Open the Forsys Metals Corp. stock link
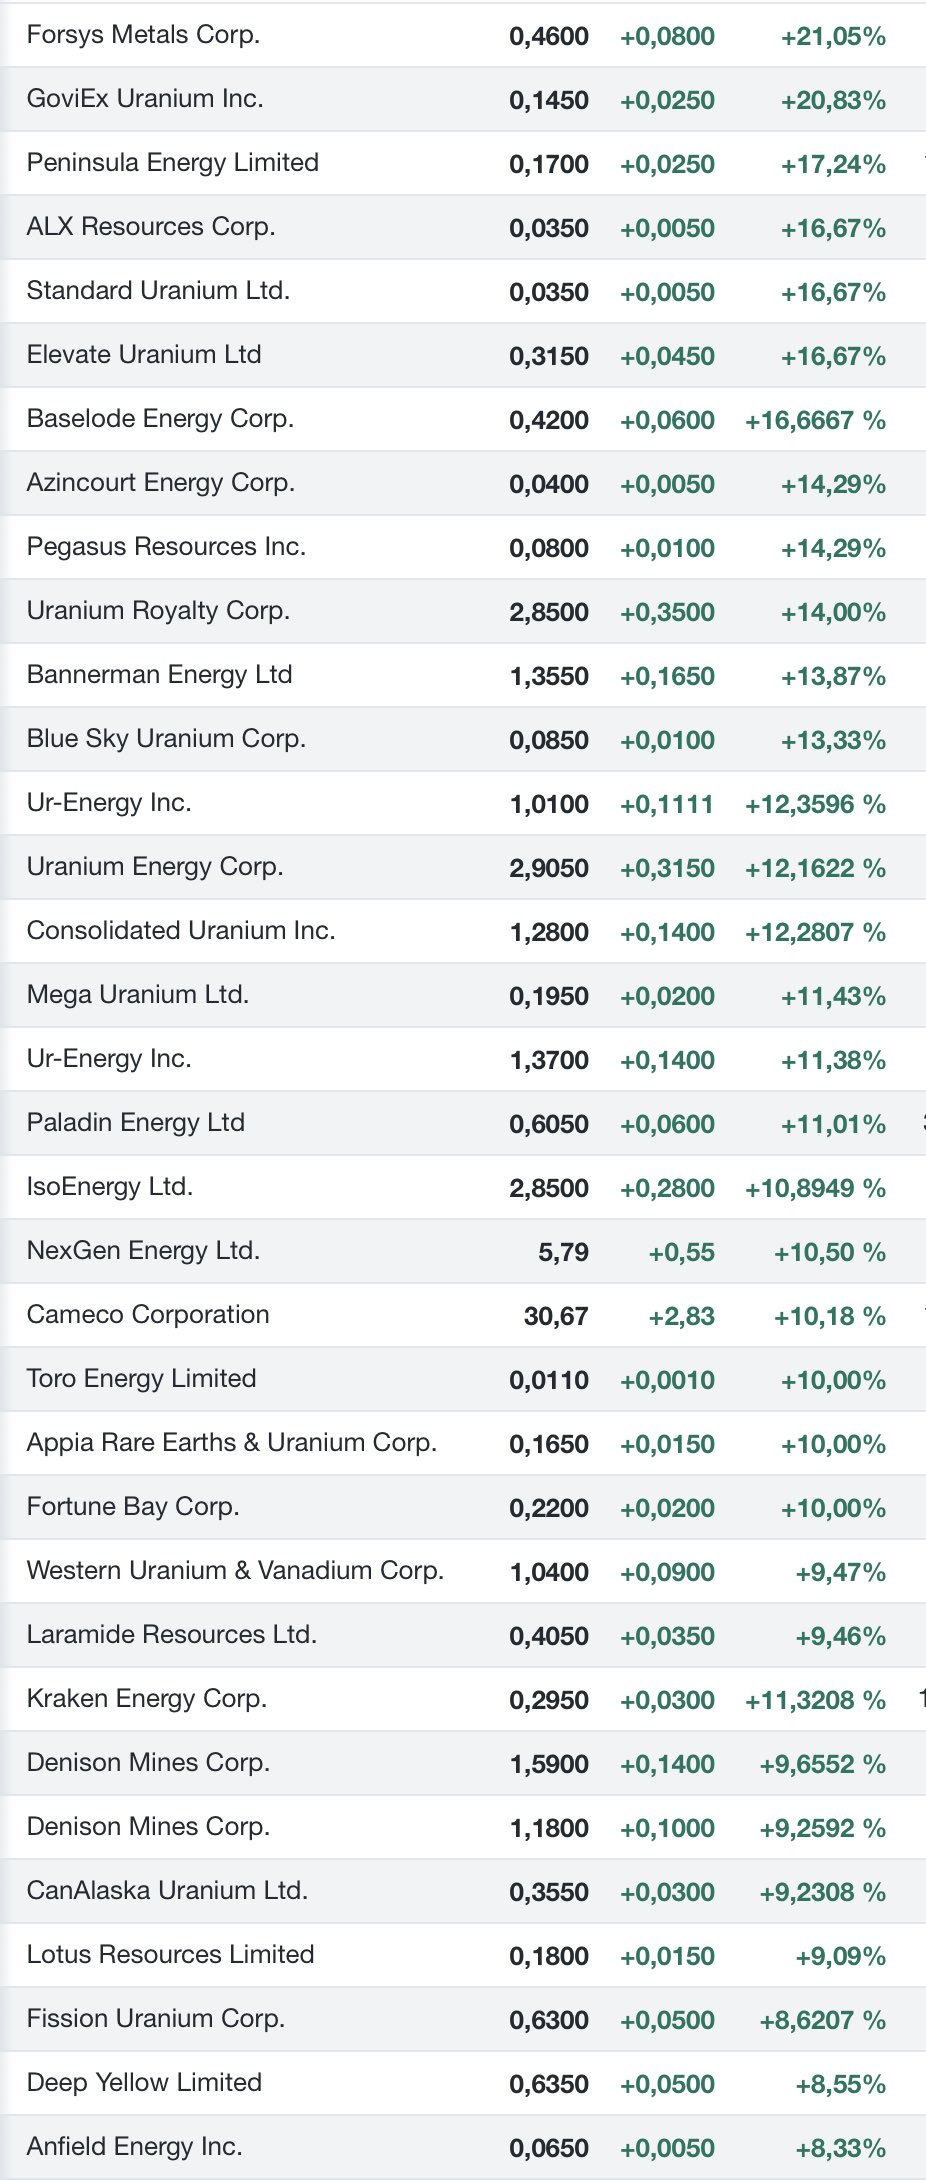This screenshot has height=2180, width=926. [x=143, y=35]
